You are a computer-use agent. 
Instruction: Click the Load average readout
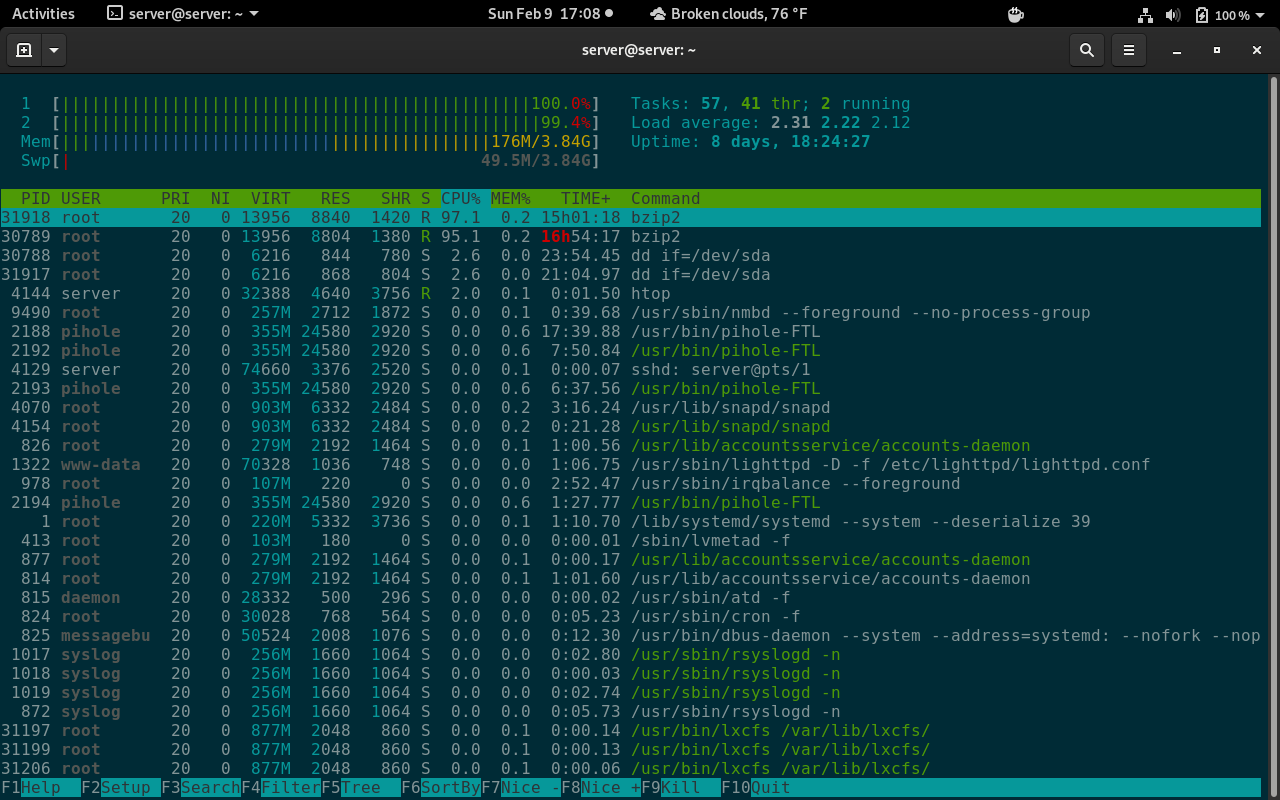tap(771, 122)
